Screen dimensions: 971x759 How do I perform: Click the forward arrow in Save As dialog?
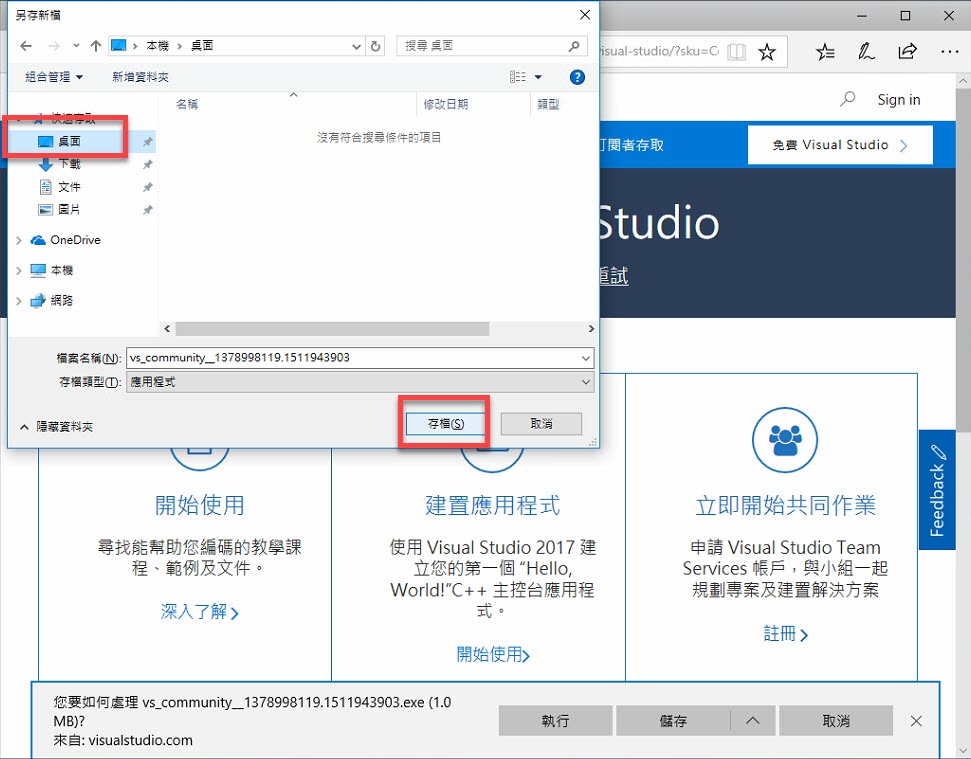pyautogui.click(x=54, y=46)
